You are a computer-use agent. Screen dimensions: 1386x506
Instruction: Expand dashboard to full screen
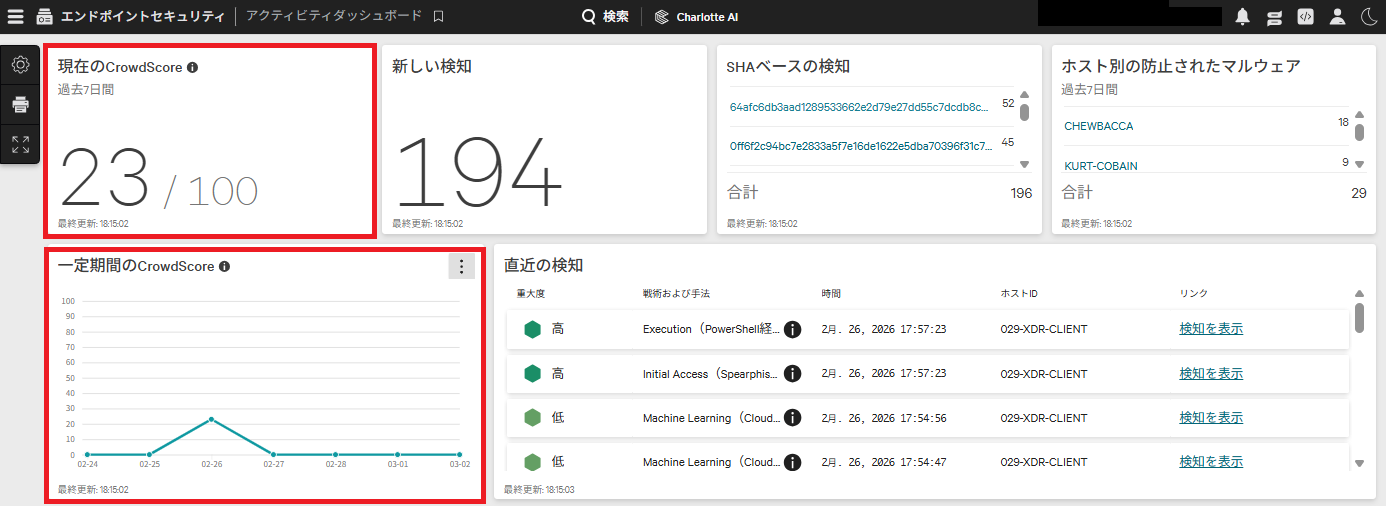[x=20, y=144]
